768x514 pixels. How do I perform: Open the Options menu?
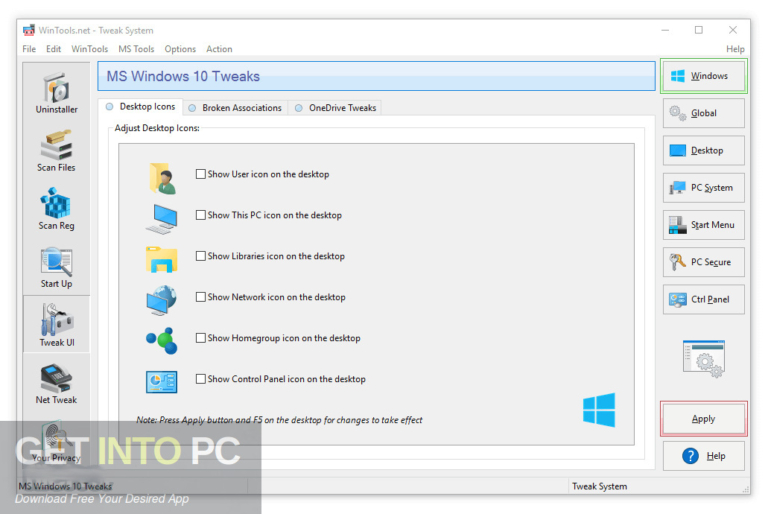[180, 49]
